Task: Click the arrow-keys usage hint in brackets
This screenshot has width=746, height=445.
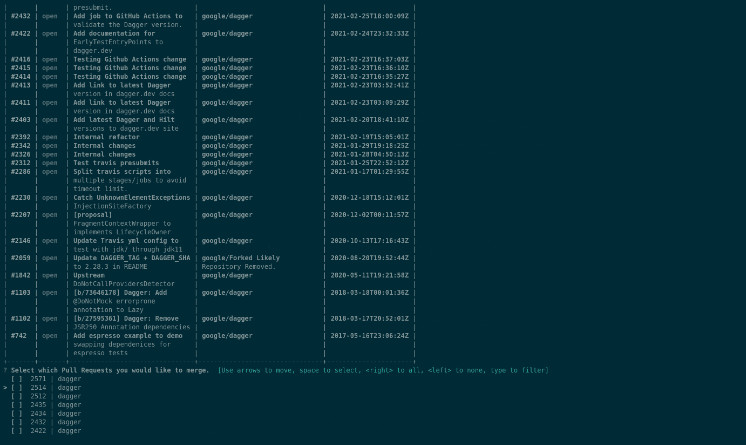Action: [x=383, y=370]
